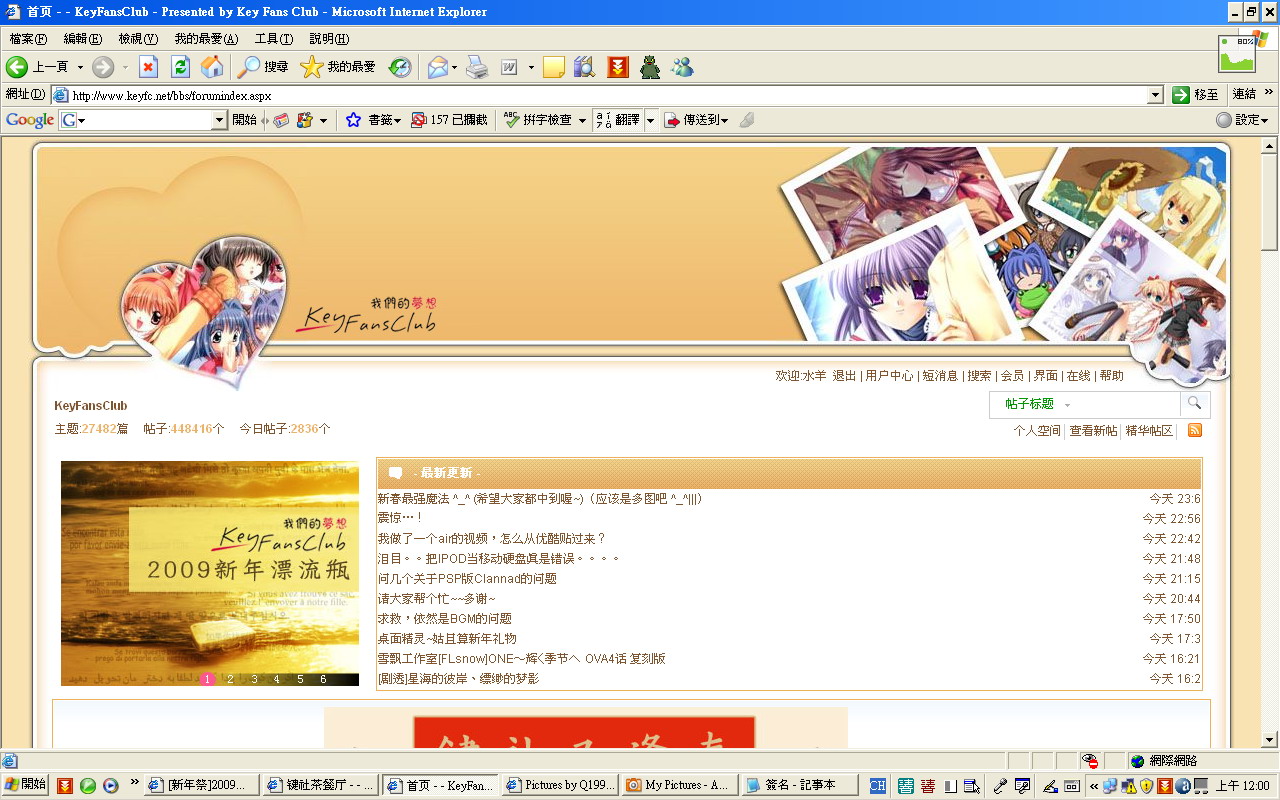Image resolution: width=1280 pixels, height=800 pixels.
Task: Switch to the 键社茶餐厅 taskbar window
Action: 321,785
